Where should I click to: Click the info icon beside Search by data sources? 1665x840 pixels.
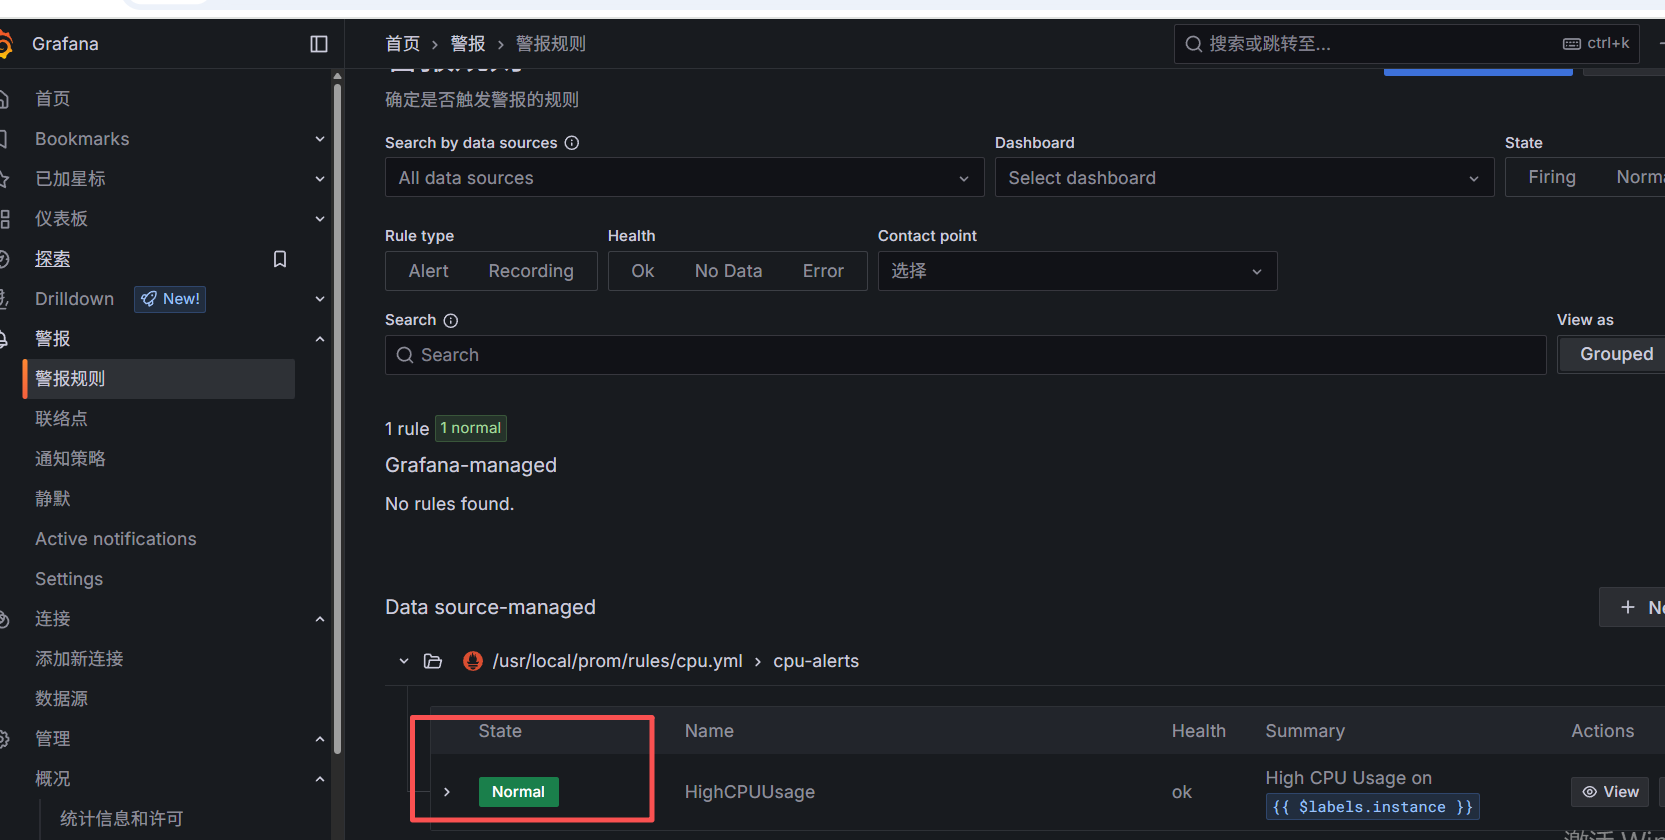572,143
